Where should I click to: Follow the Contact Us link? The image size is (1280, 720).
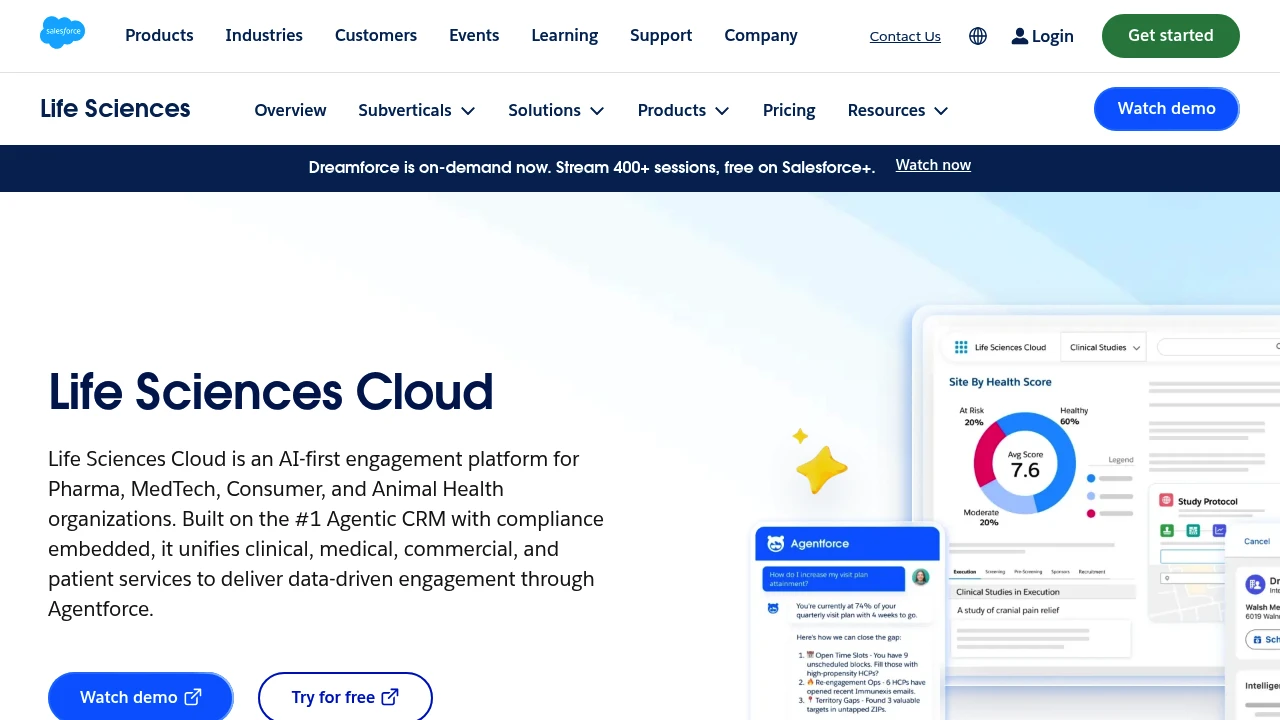pos(905,36)
